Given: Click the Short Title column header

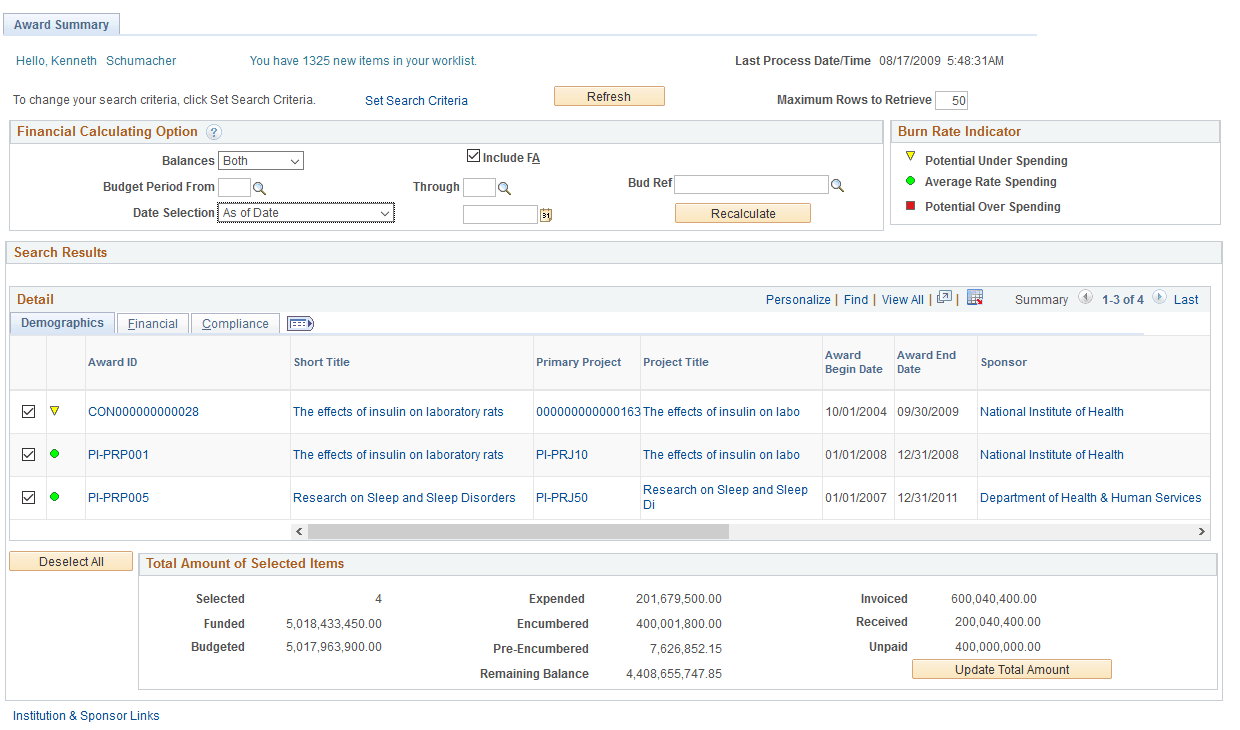Looking at the screenshot, I should click(x=321, y=362).
